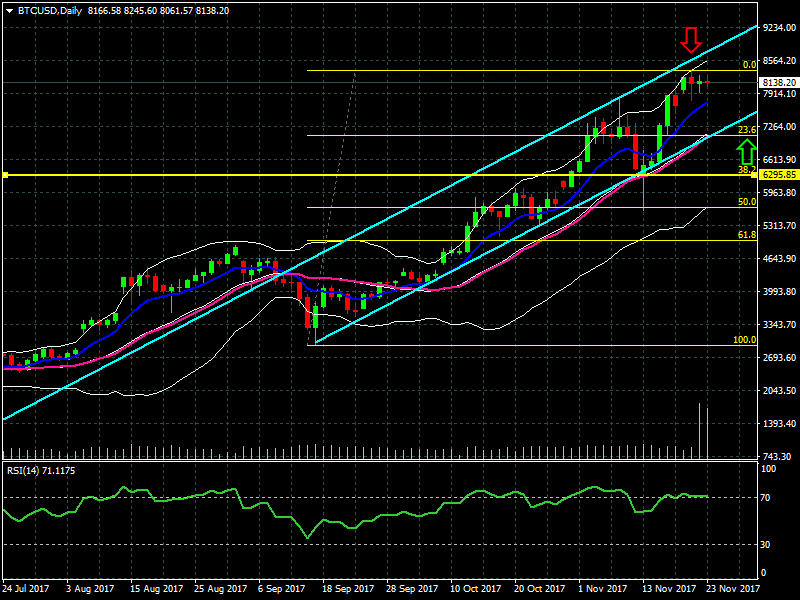Click the Fibonacci 0.0 level label
The width and height of the screenshot is (800, 600).
click(749, 65)
